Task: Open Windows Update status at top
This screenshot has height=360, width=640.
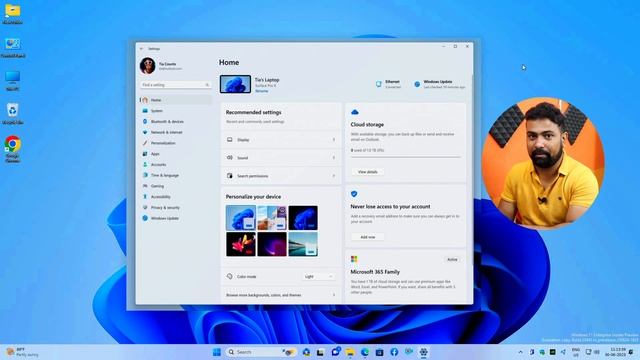Action: coord(439,84)
